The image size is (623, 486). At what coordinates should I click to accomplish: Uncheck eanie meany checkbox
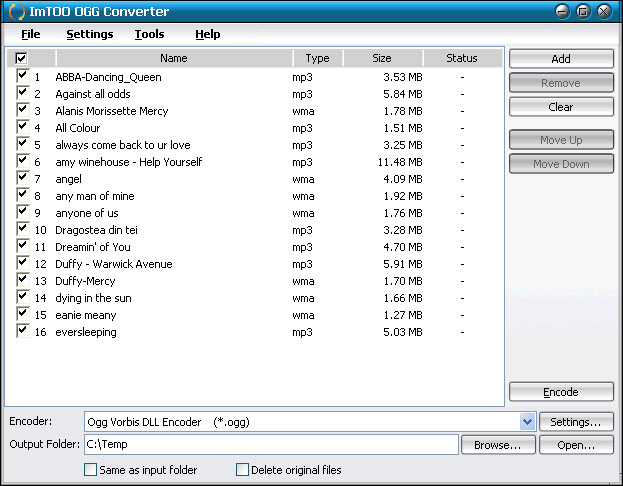click(23, 314)
